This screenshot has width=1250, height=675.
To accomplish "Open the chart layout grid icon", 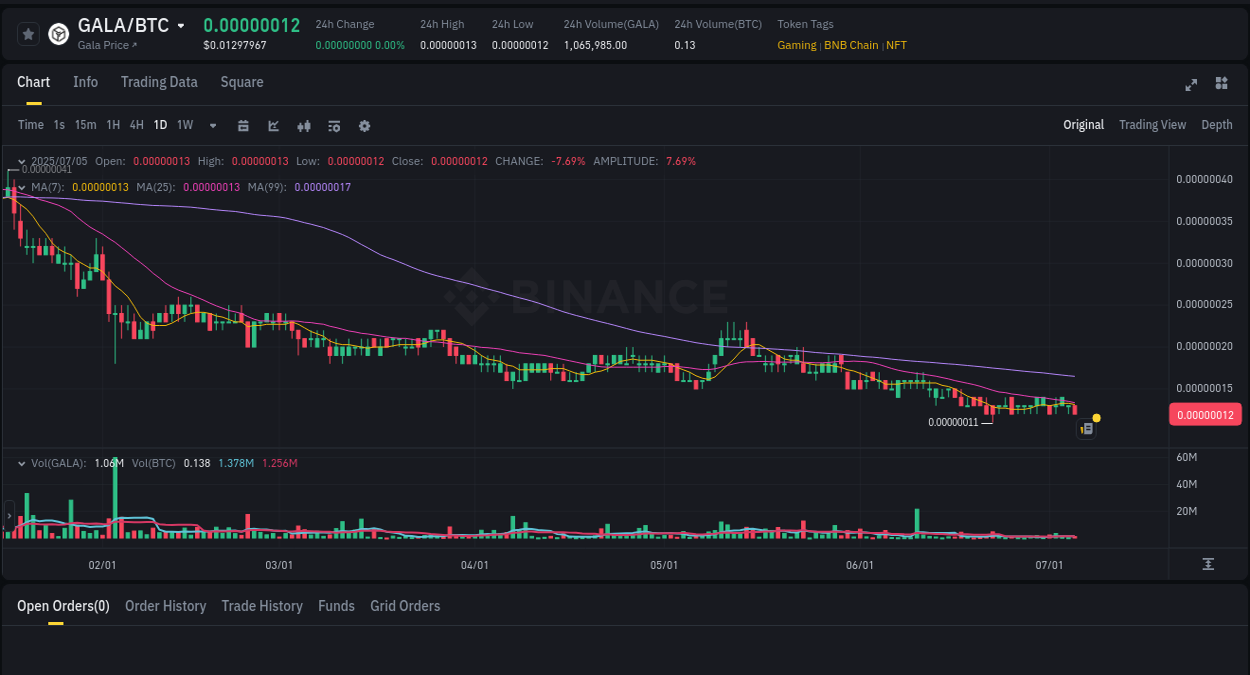I will point(1221,85).
